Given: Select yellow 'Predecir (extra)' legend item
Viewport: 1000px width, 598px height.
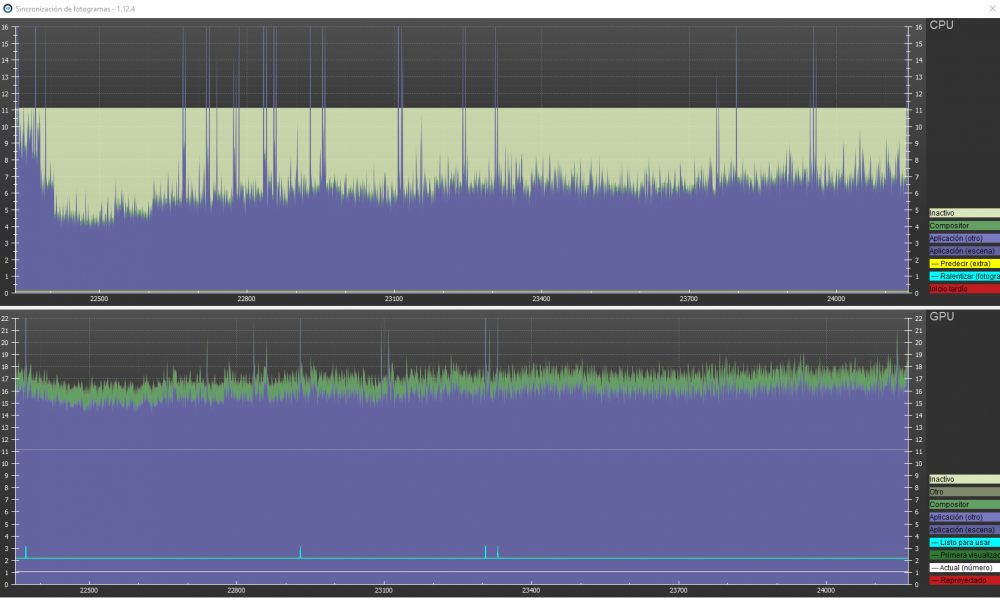Looking at the screenshot, I should click(964, 263).
